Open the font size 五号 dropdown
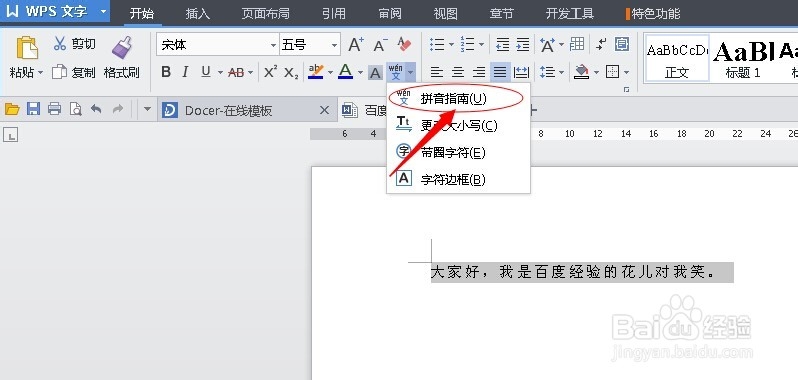The width and height of the screenshot is (798, 380). coord(334,45)
